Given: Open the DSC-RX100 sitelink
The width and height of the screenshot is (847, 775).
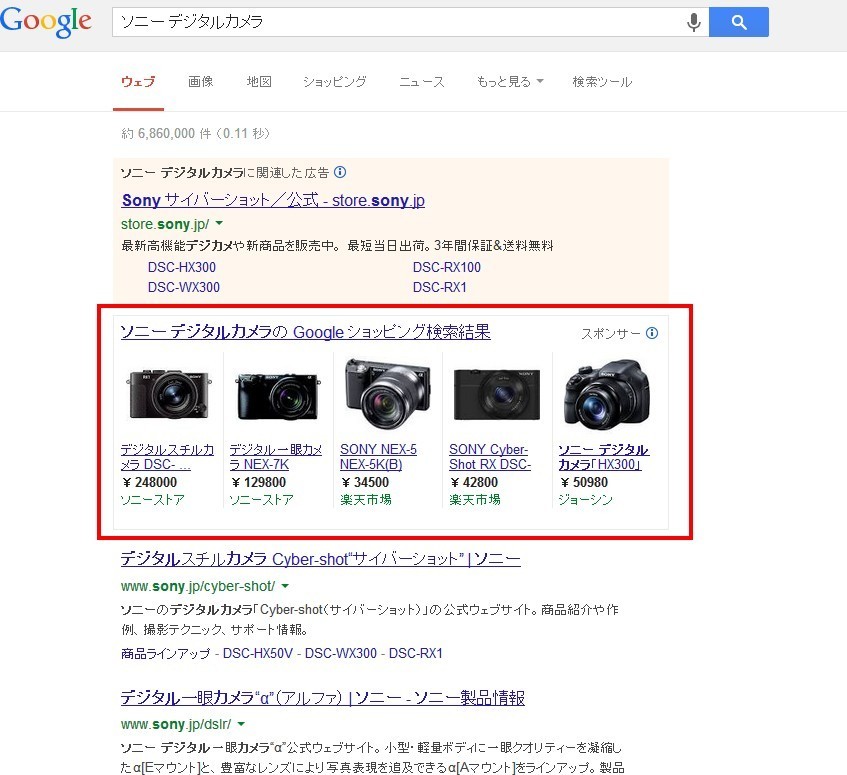Looking at the screenshot, I should (447, 267).
